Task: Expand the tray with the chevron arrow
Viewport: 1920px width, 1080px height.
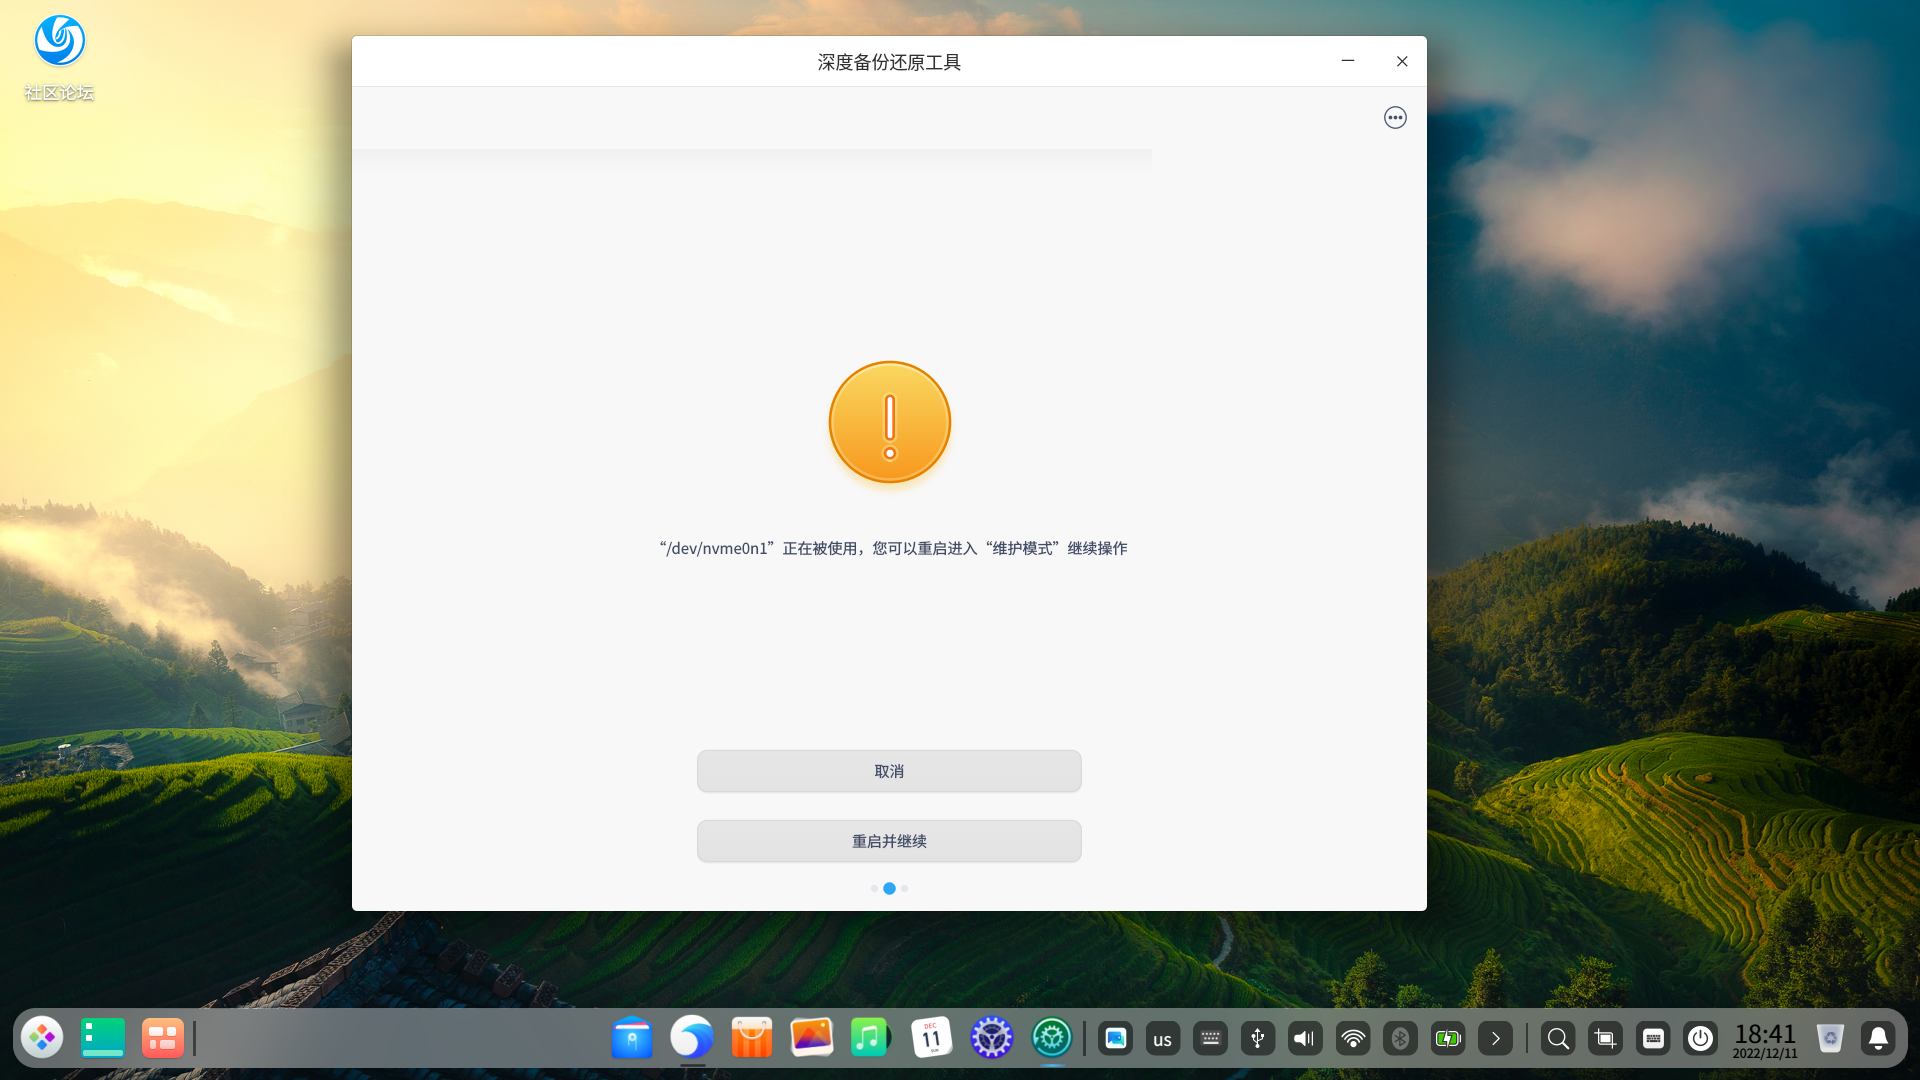Action: pos(1496,1039)
